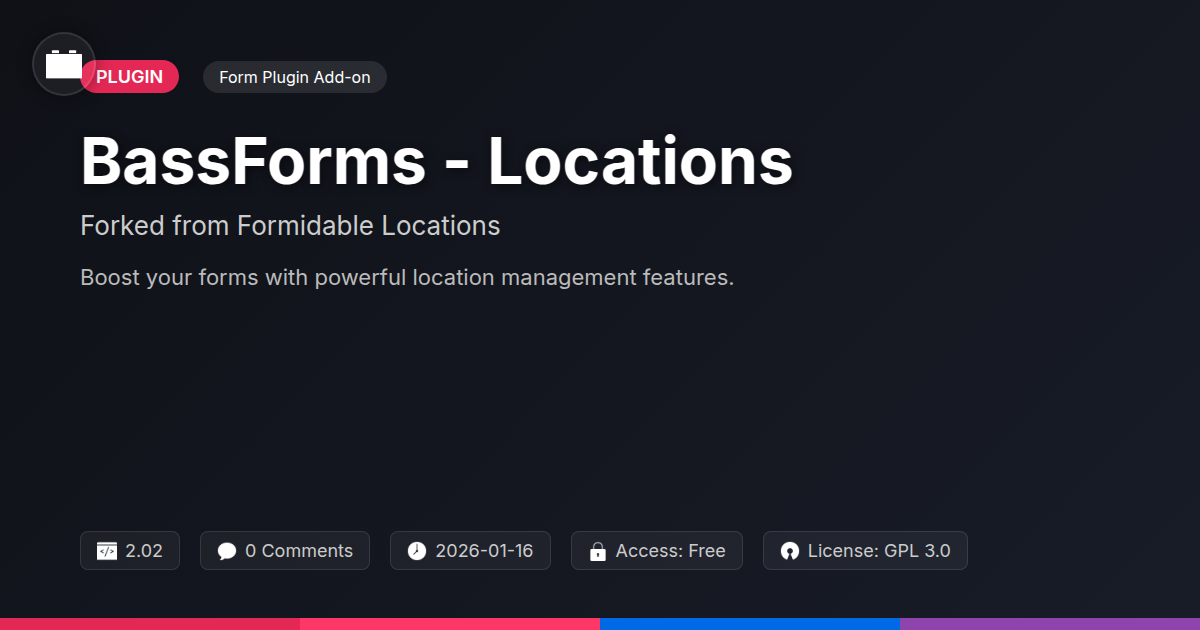Select the Forked from Formidable Locations subtitle
The width and height of the screenshot is (1200, 630).
tap(290, 226)
